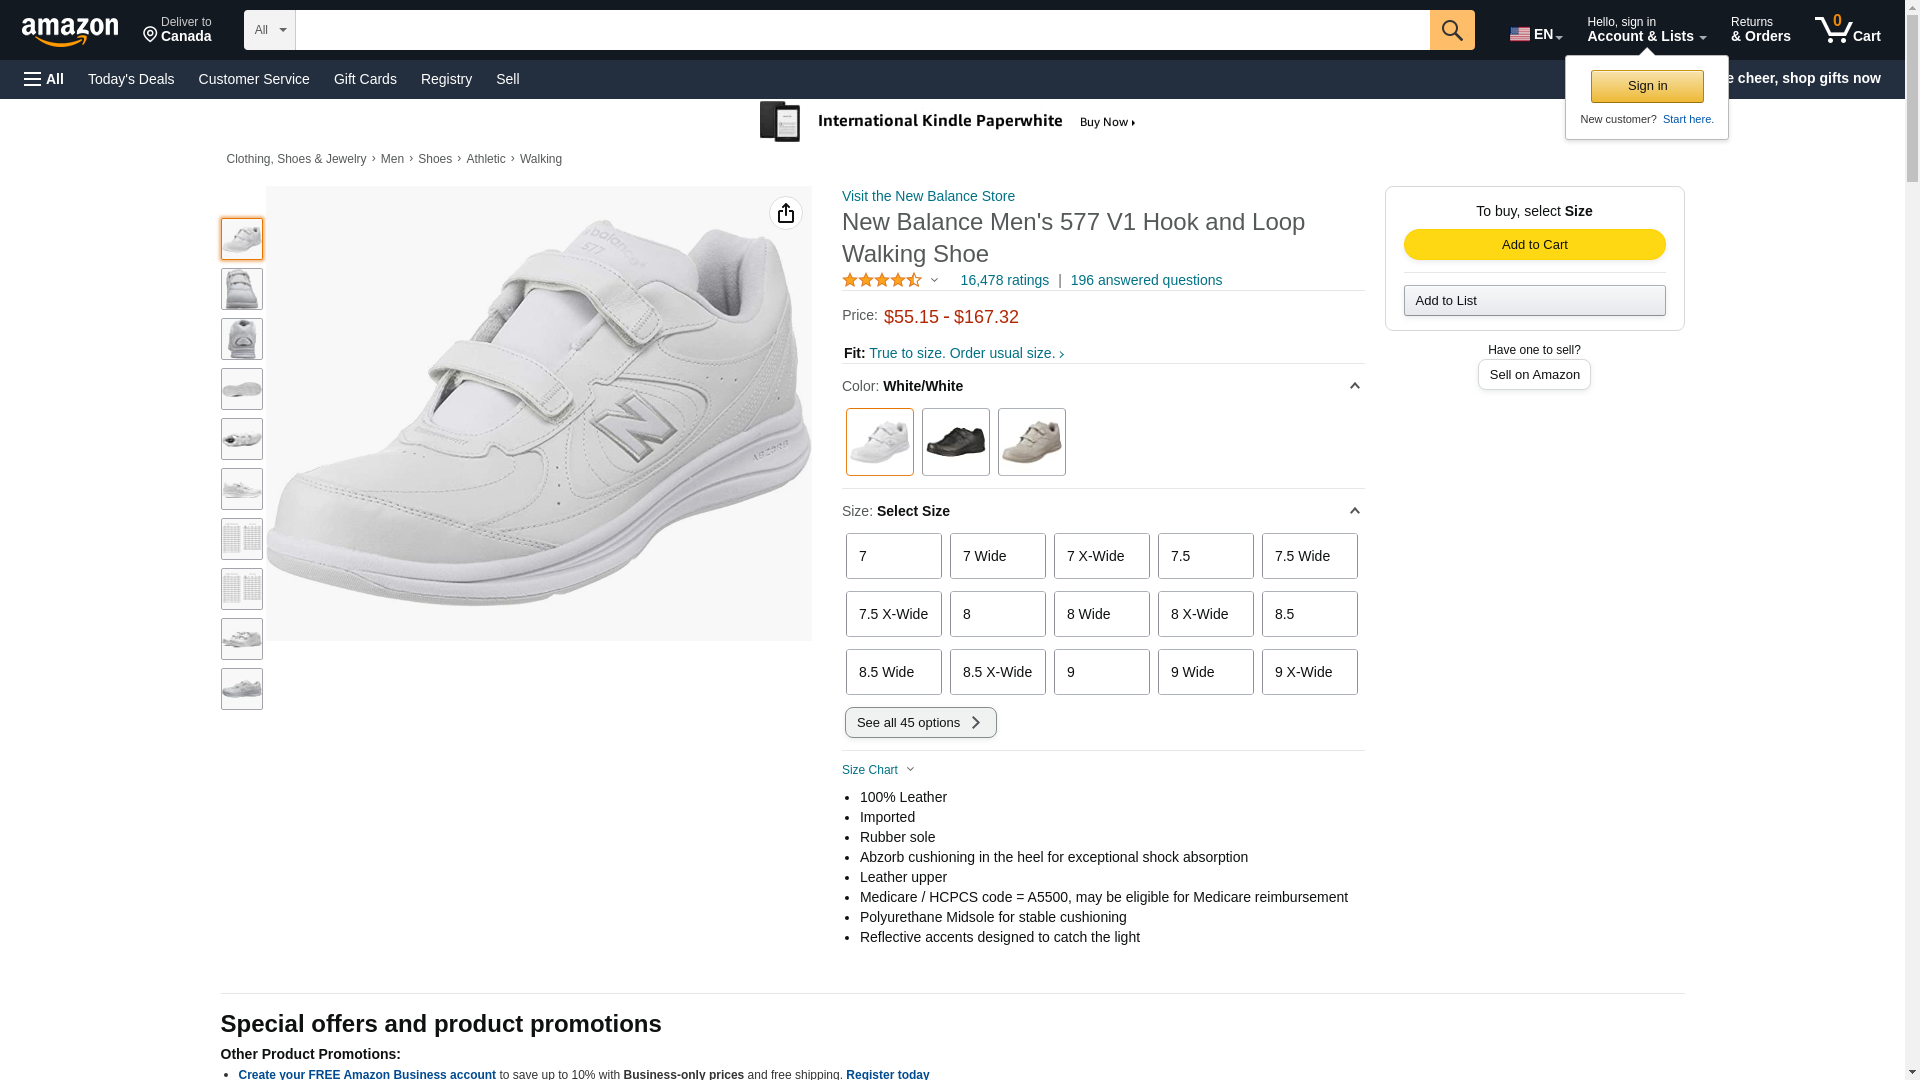
Task: Open Today's Deals in navigation bar
Action: (131, 79)
